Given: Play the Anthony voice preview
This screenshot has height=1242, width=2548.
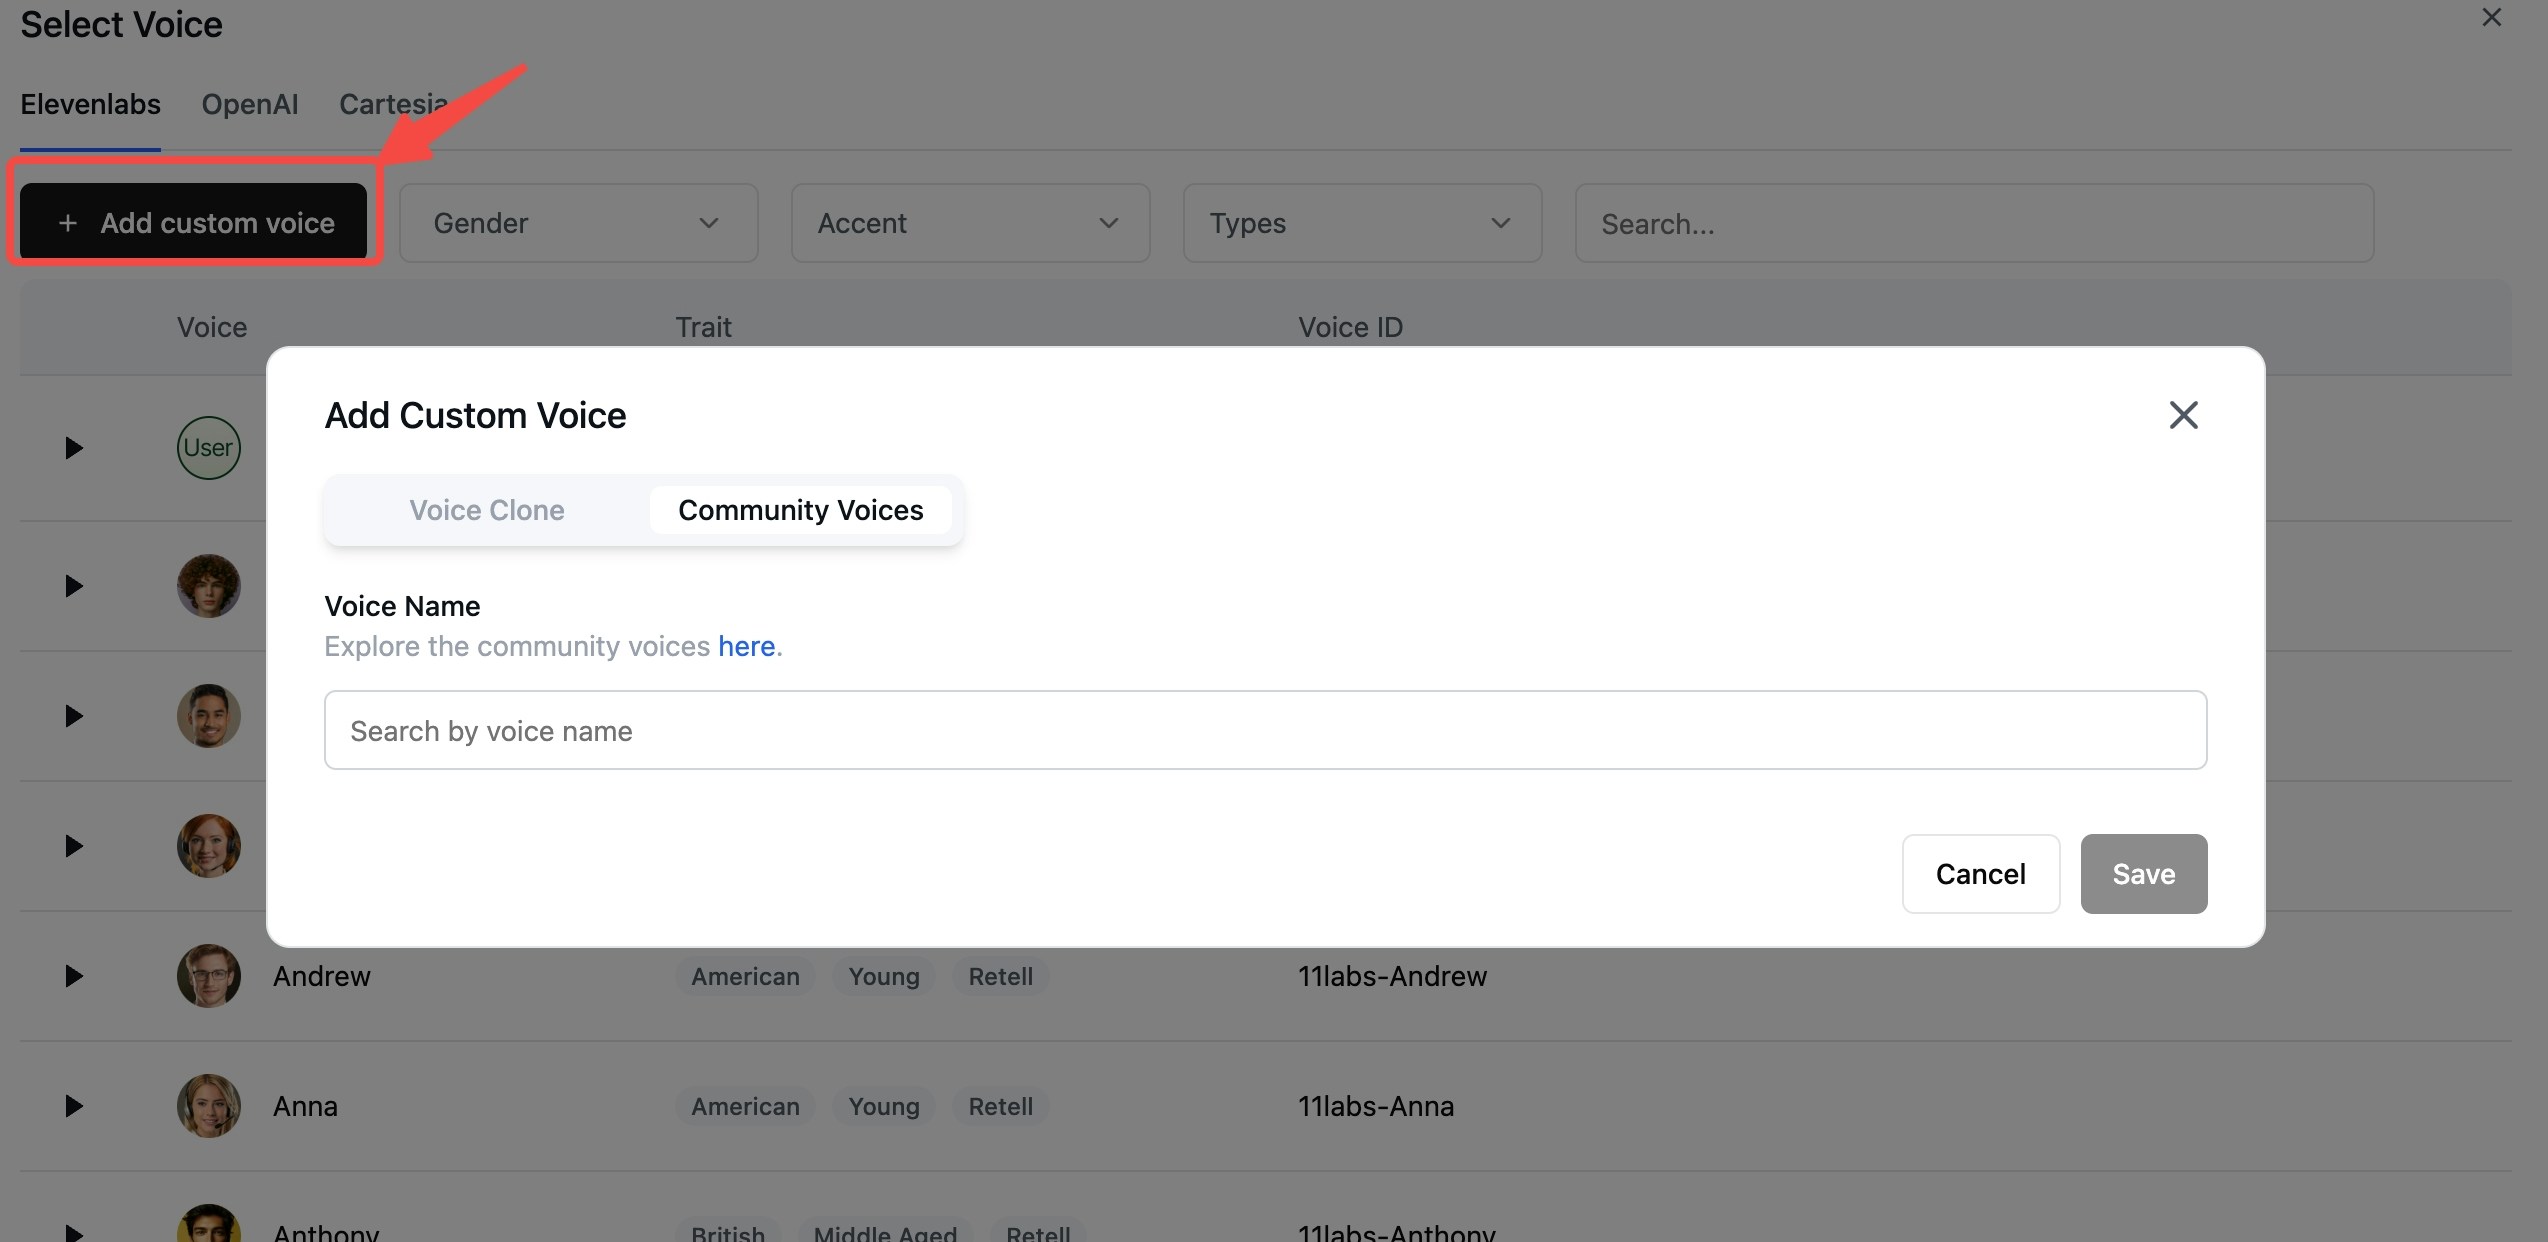Looking at the screenshot, I should [x=73, y=1232].
